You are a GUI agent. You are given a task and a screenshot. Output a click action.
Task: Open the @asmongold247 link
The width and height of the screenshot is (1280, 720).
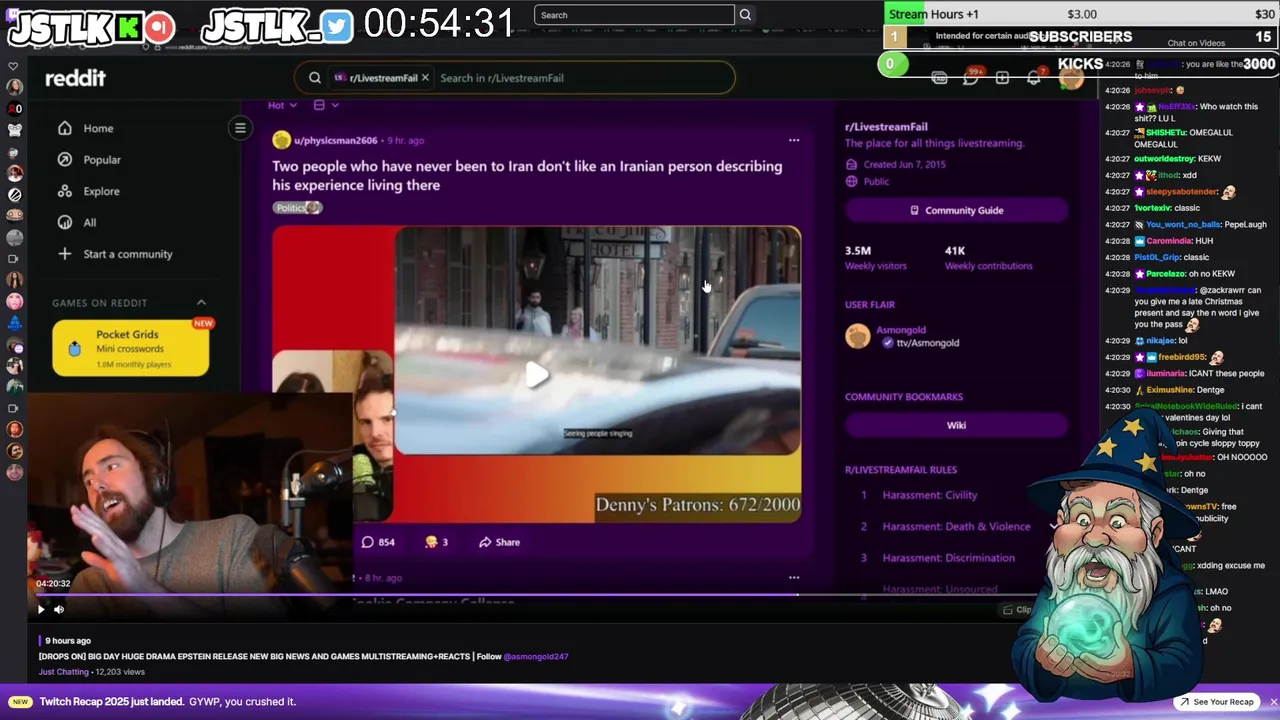click(536, 657)
